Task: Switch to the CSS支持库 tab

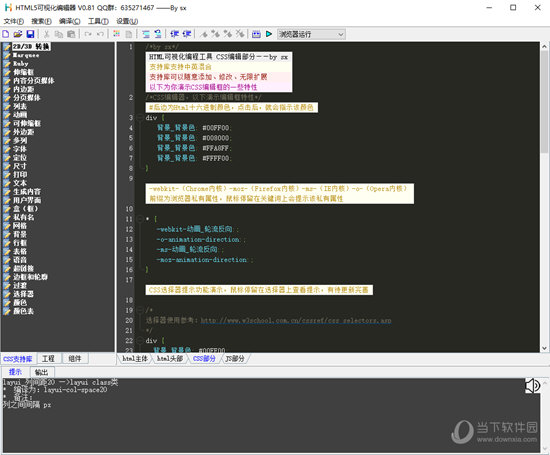Action: click(18, 359)
